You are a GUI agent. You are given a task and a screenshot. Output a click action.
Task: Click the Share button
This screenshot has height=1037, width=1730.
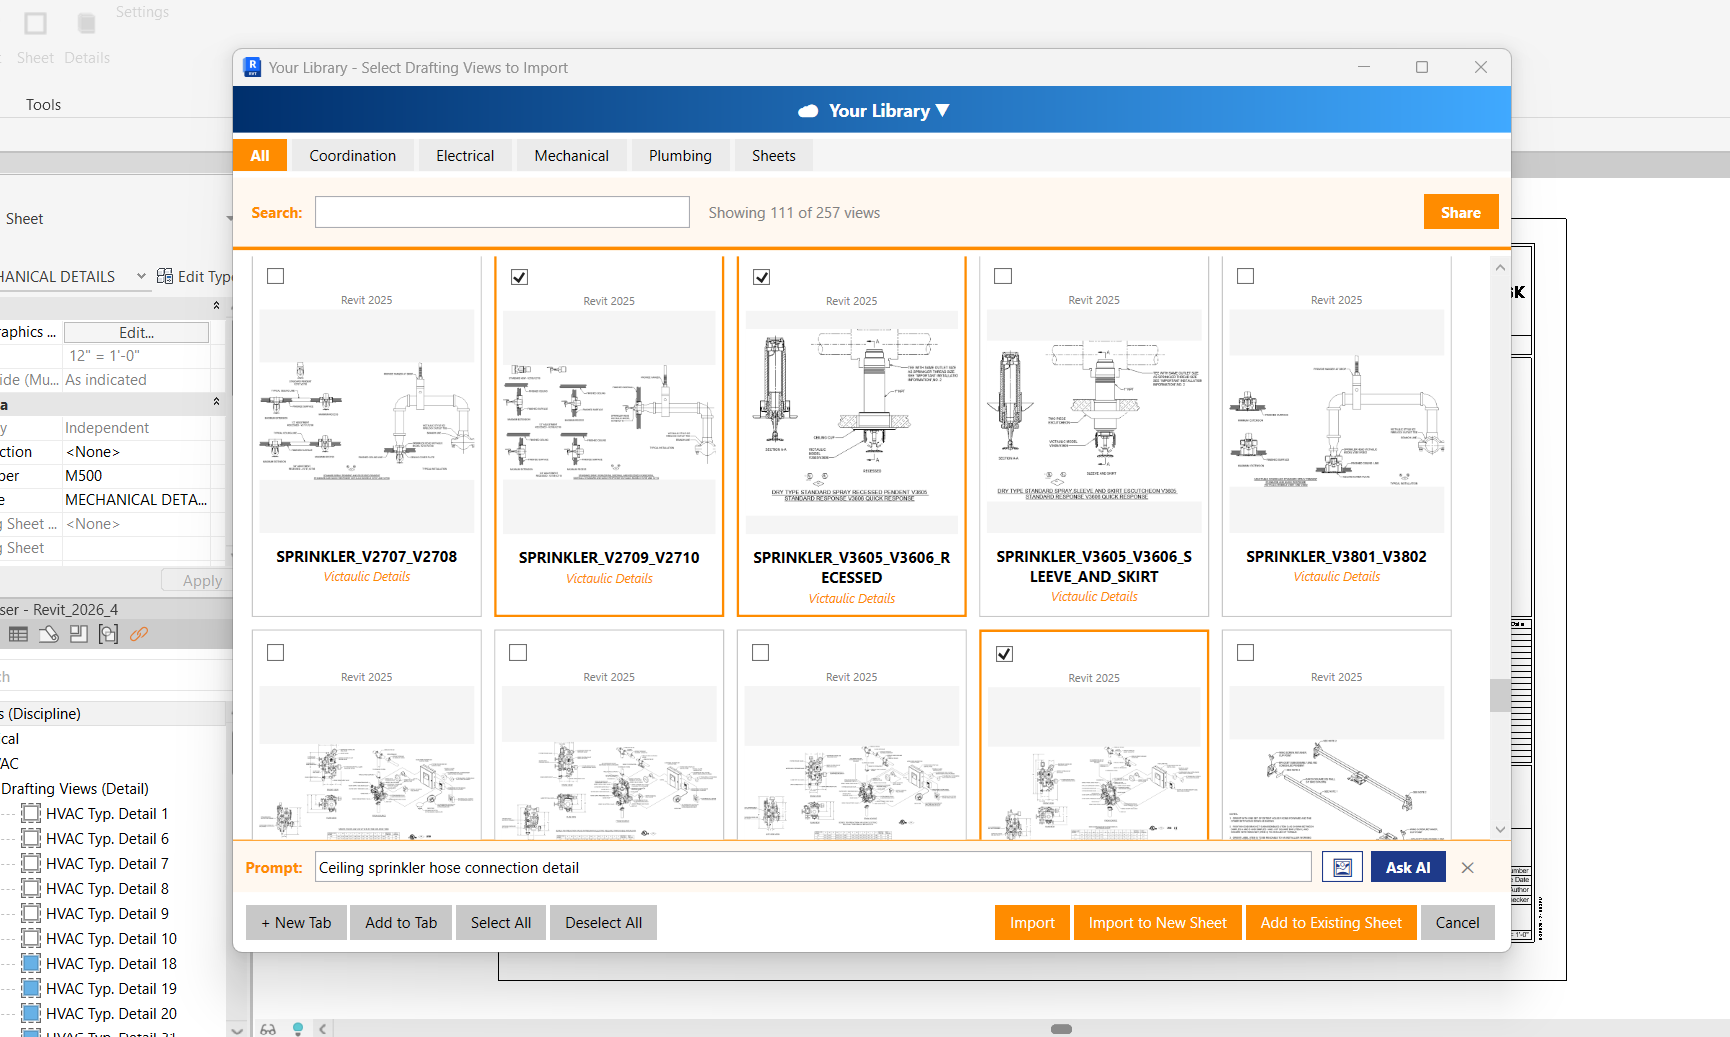1461,212
